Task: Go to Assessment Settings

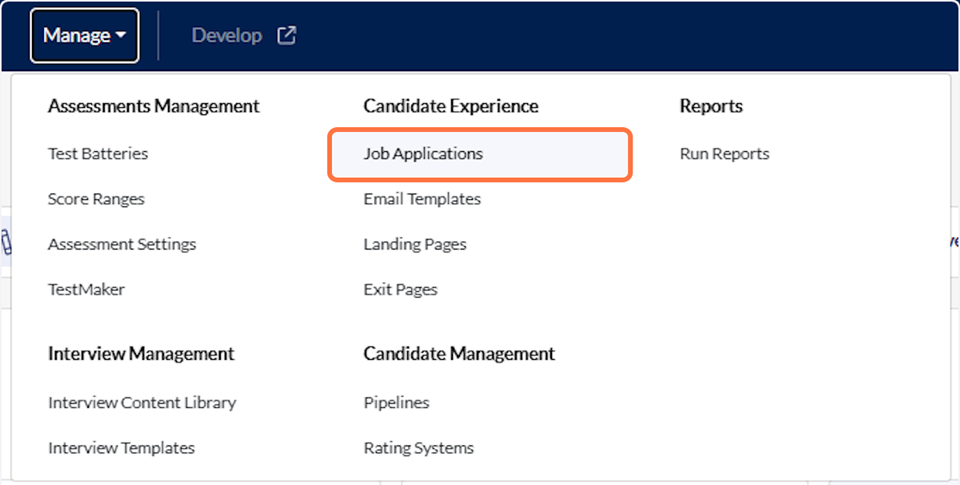Action: 122,244
